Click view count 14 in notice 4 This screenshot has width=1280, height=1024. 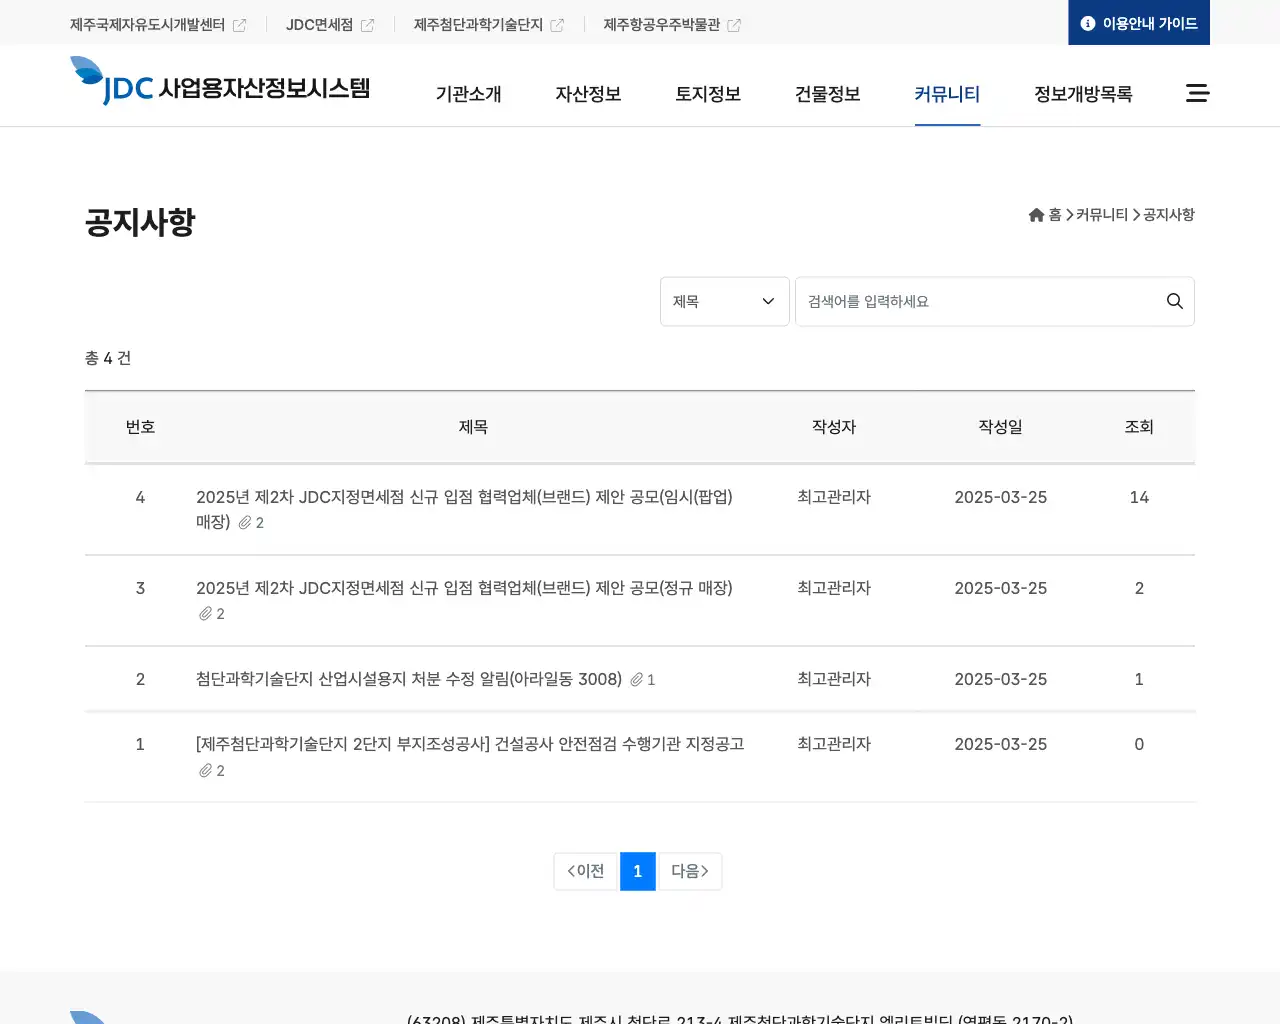tap(1139, 497)
